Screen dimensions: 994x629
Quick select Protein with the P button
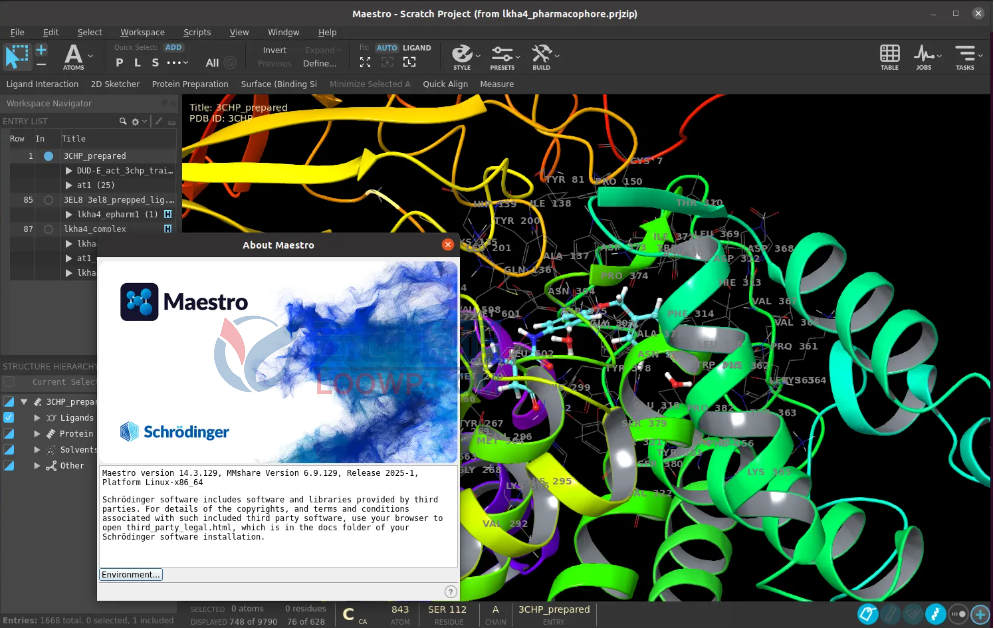[119, 62]
